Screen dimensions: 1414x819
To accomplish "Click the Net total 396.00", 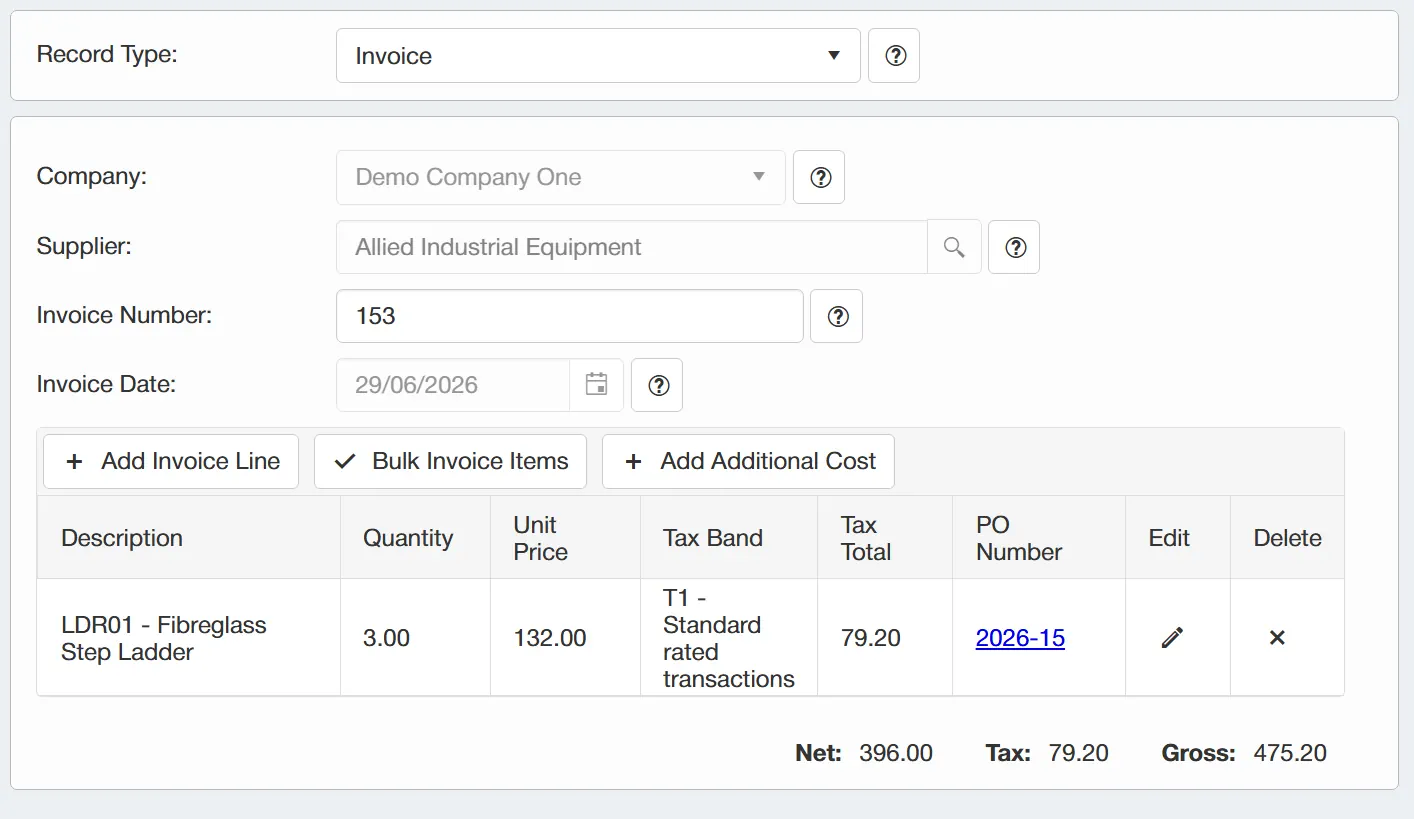I will 896,753.
